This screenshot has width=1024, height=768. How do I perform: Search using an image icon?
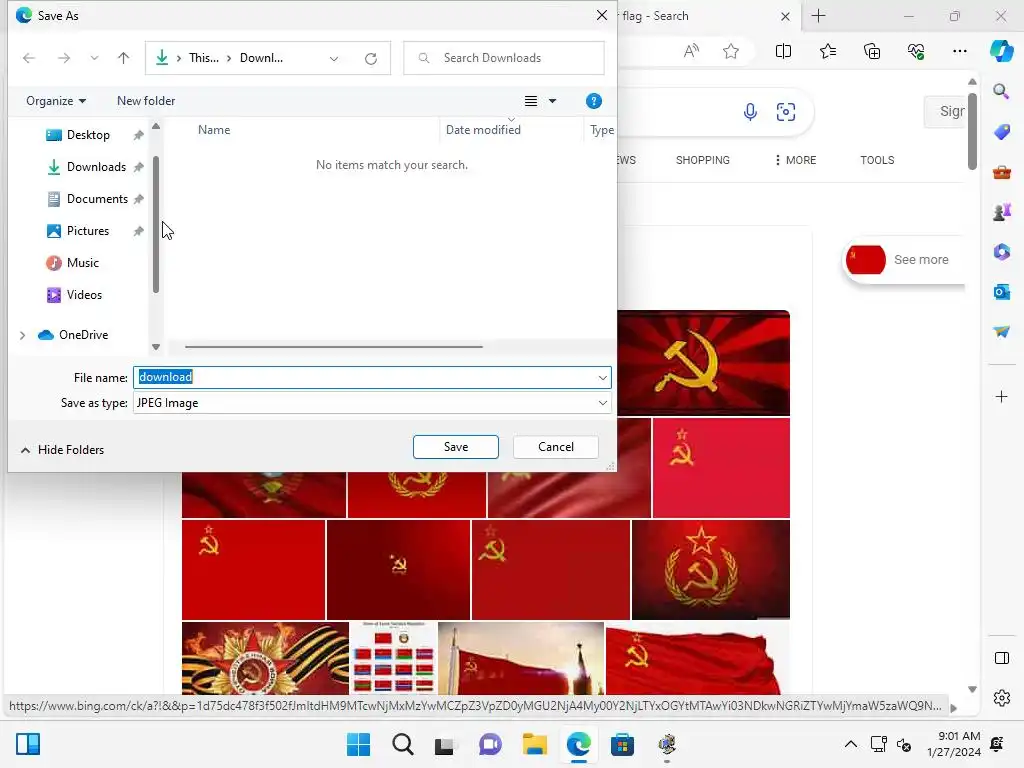click(x=786, y=112)
